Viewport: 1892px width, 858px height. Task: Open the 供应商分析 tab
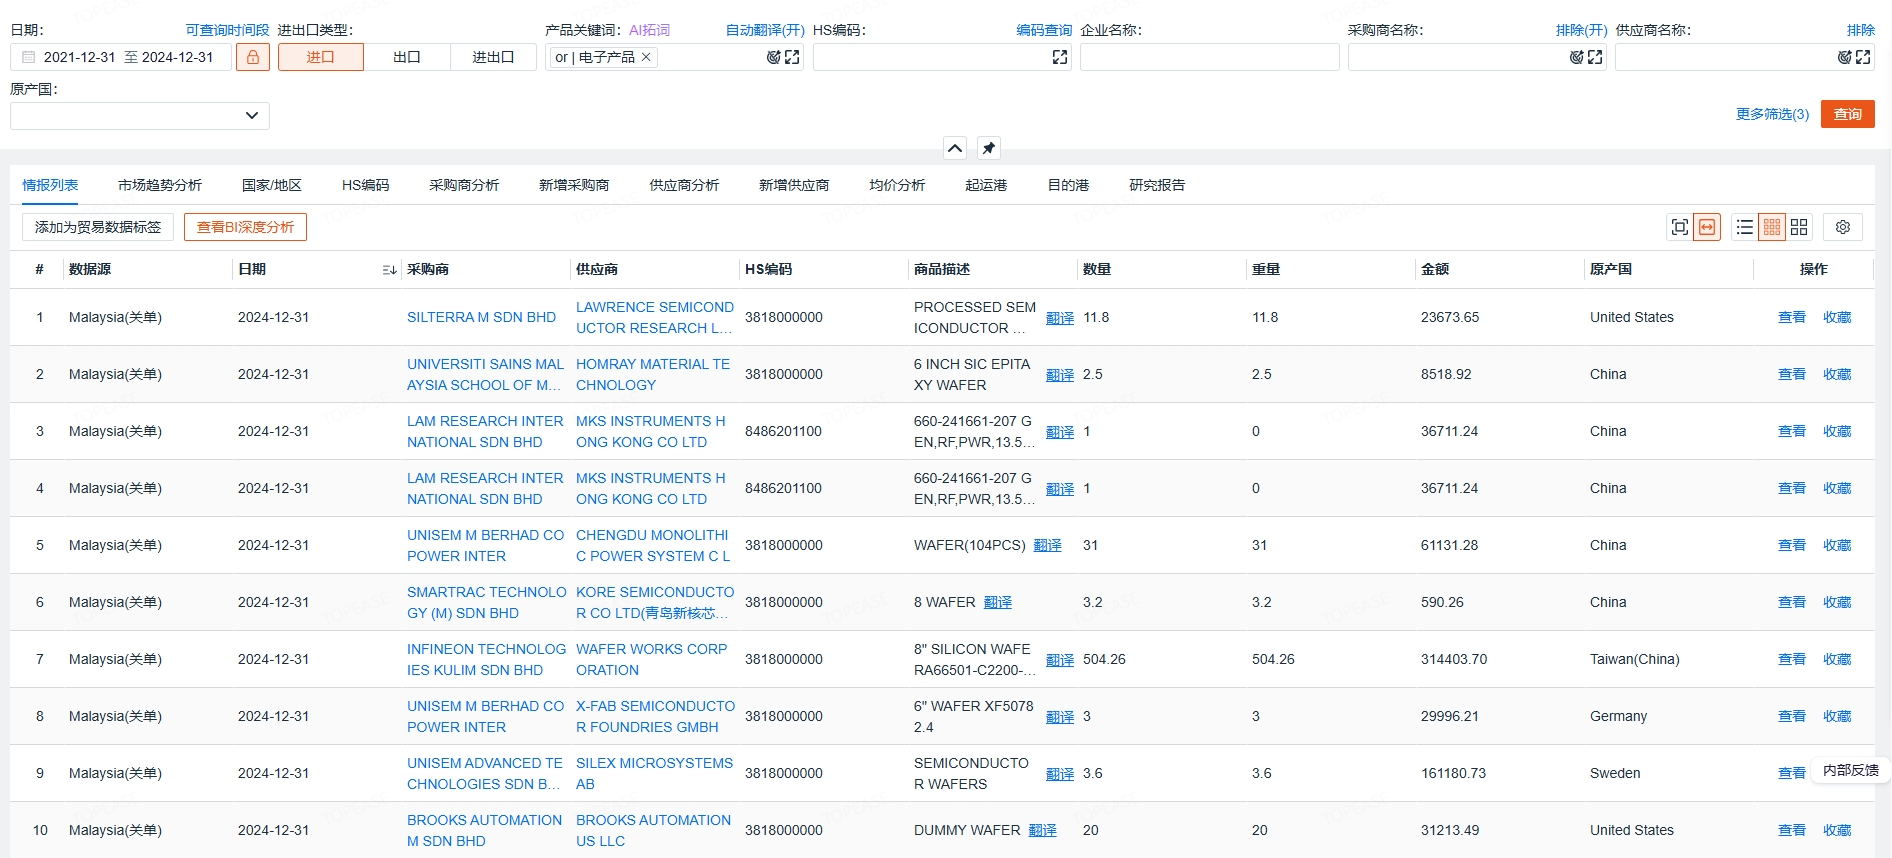coord(684,185)
